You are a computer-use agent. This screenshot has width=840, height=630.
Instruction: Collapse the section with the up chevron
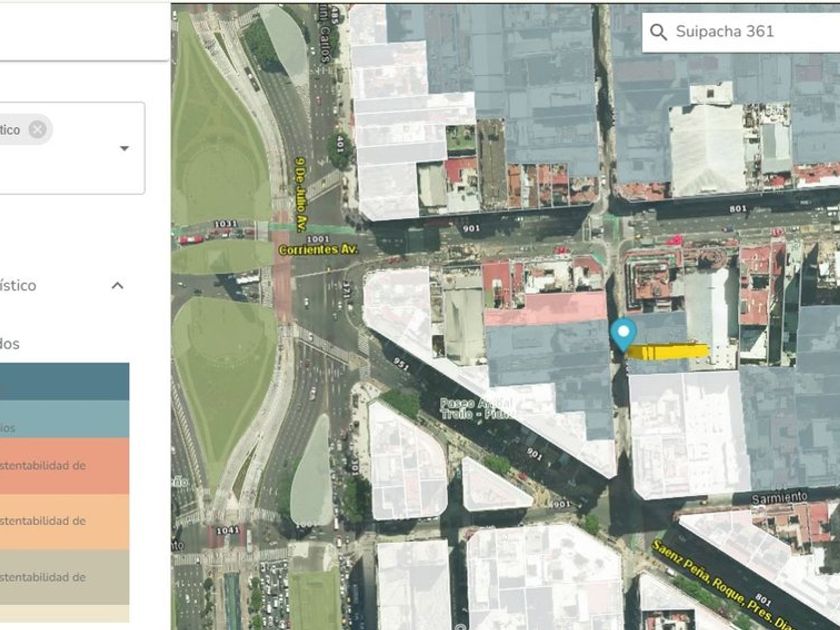click(117, 286)
